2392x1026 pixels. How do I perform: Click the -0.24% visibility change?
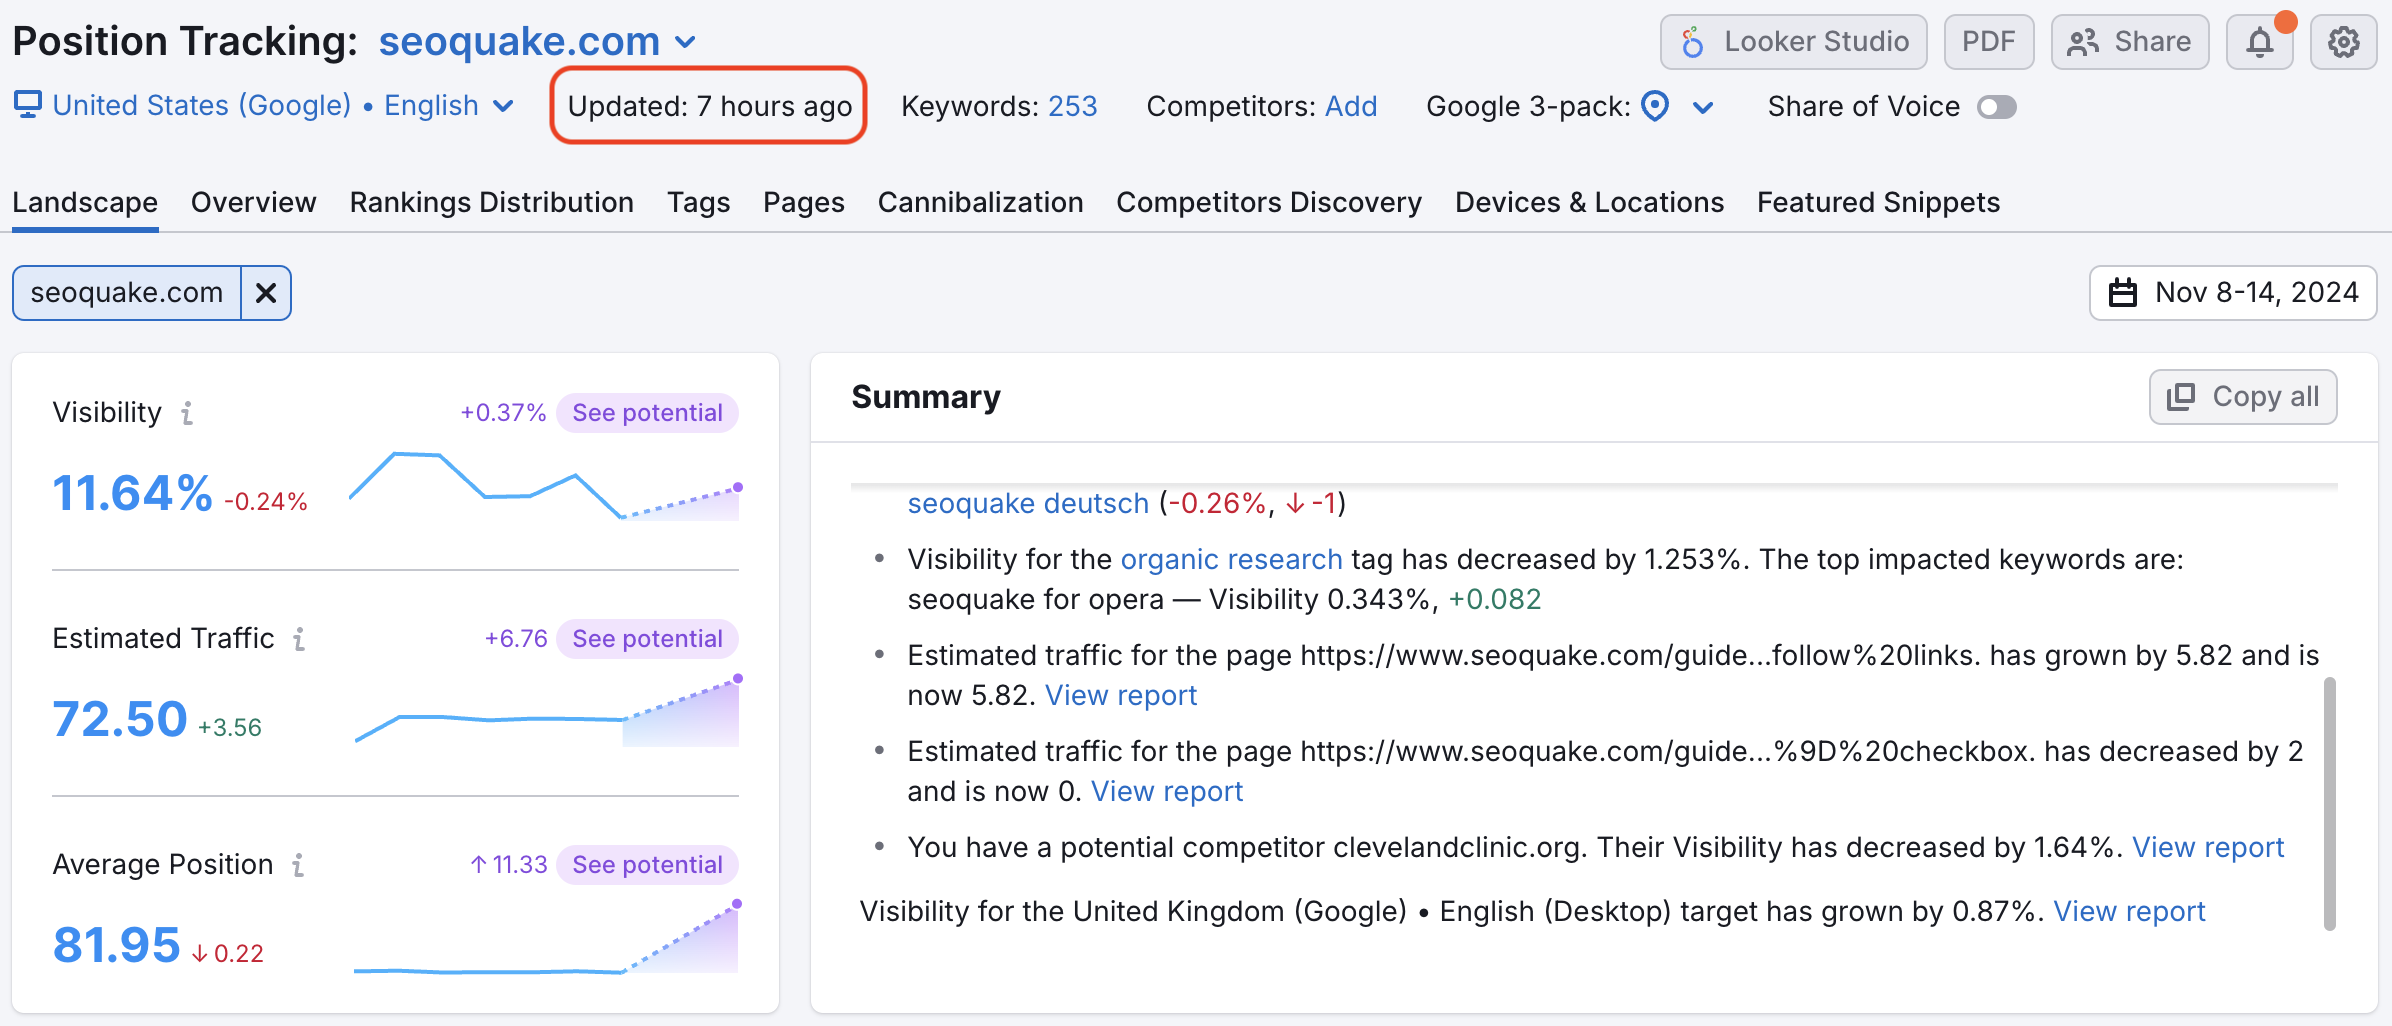266,501
